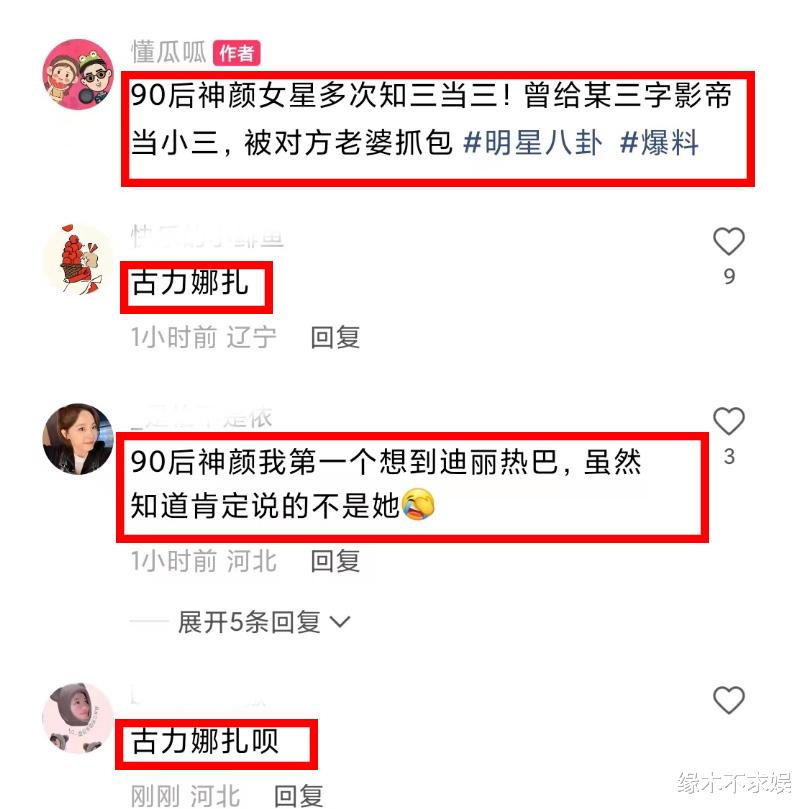Viewport: 803px width, 809px height.
Task: Reply to the 迪丽热巴 comment from 河北
Action: [335, 561]
